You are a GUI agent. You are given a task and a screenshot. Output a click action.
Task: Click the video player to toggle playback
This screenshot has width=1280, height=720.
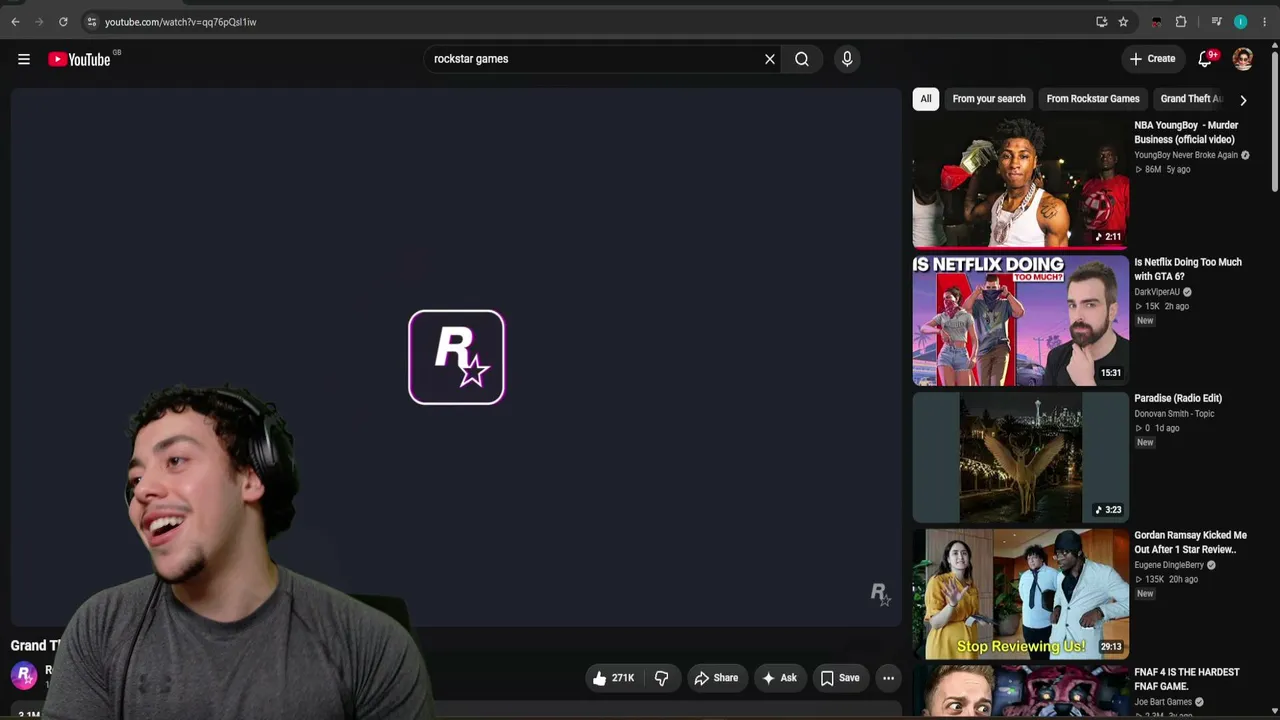456,357
